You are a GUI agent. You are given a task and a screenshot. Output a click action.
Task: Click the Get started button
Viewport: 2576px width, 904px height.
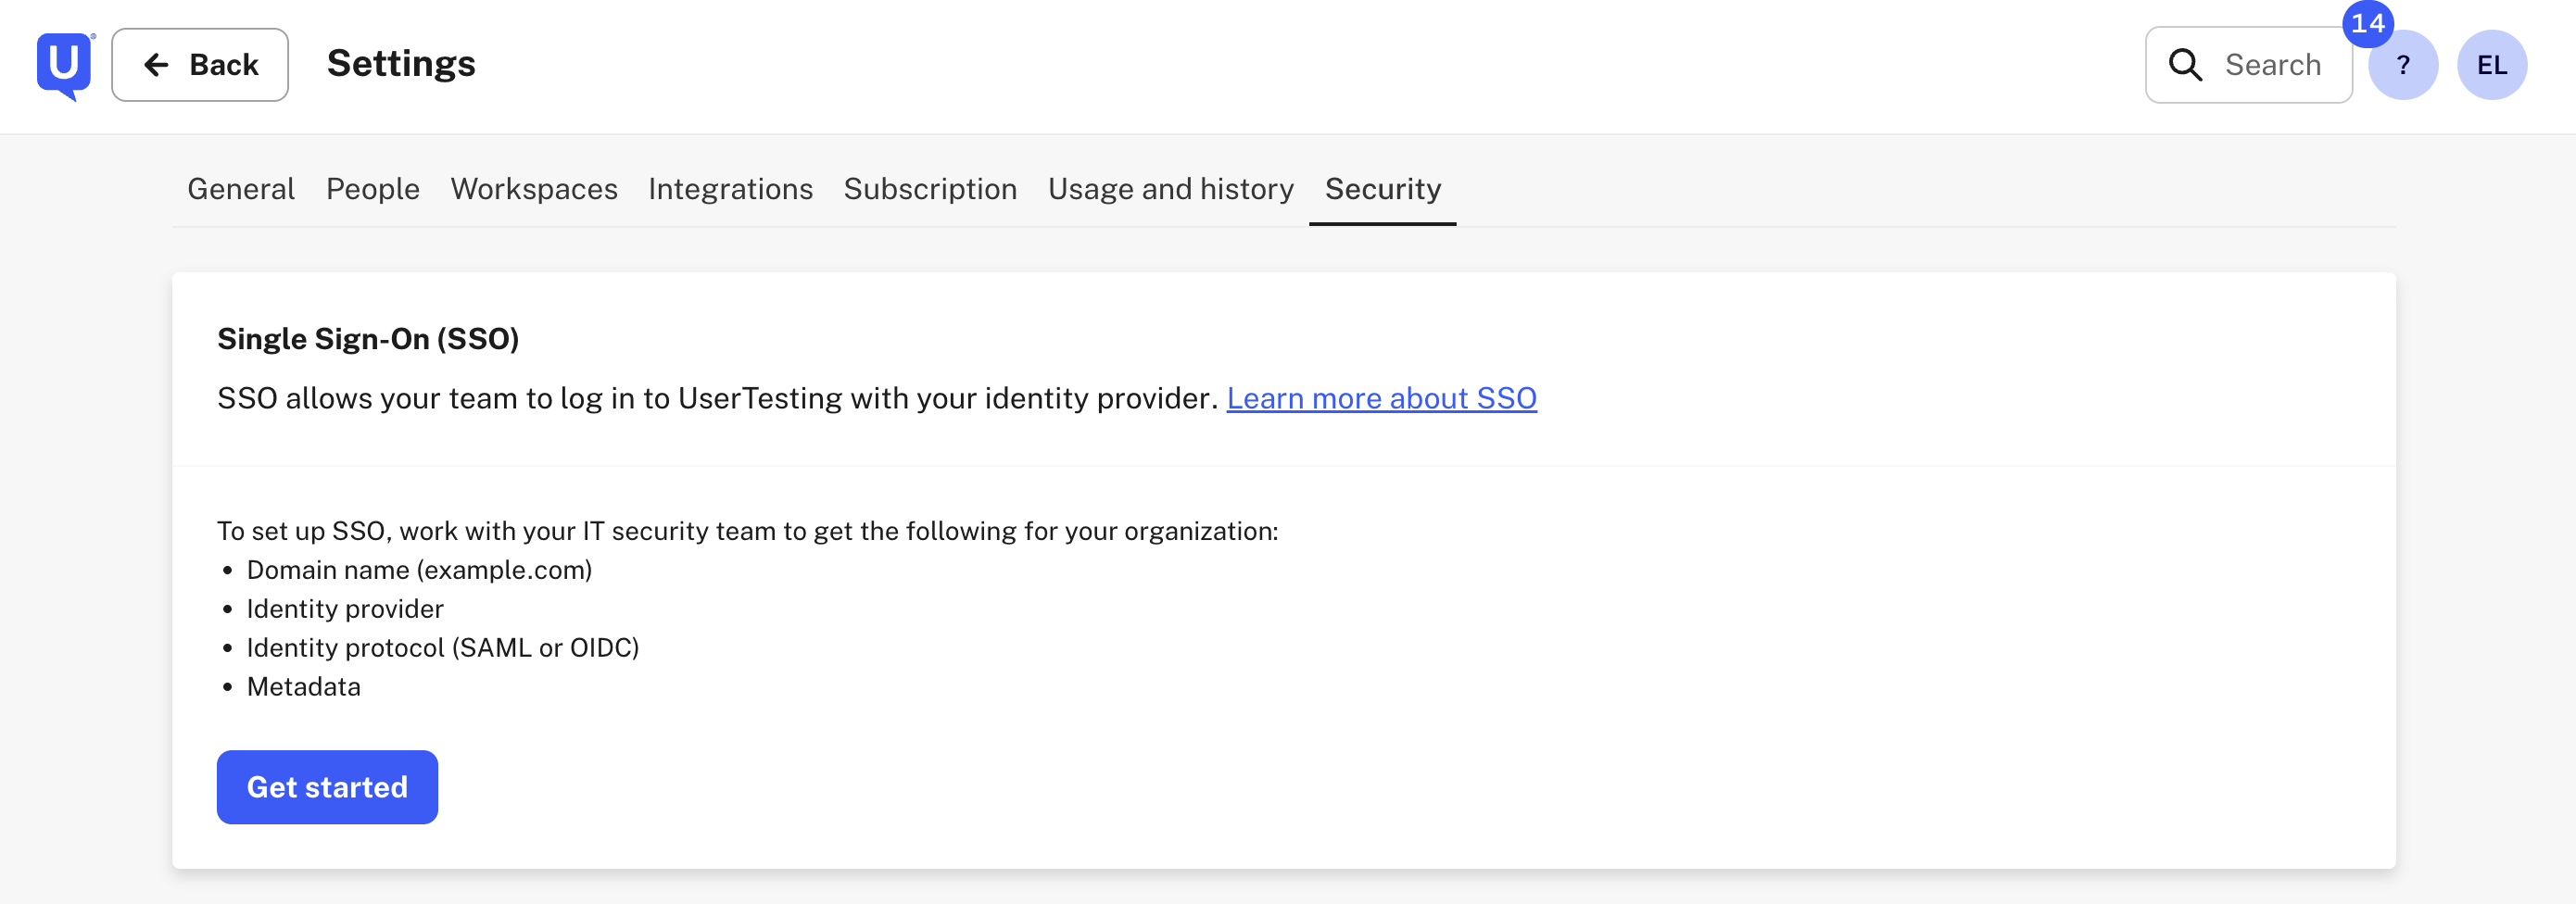(x=327, y=787)
